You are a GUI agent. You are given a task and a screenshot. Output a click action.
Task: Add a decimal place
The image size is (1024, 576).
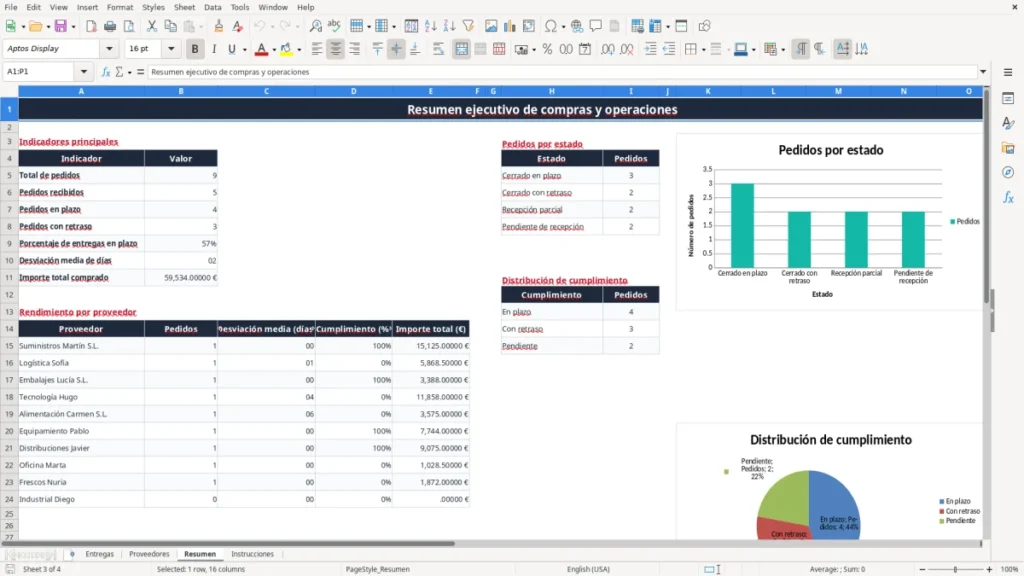(607, 49)
